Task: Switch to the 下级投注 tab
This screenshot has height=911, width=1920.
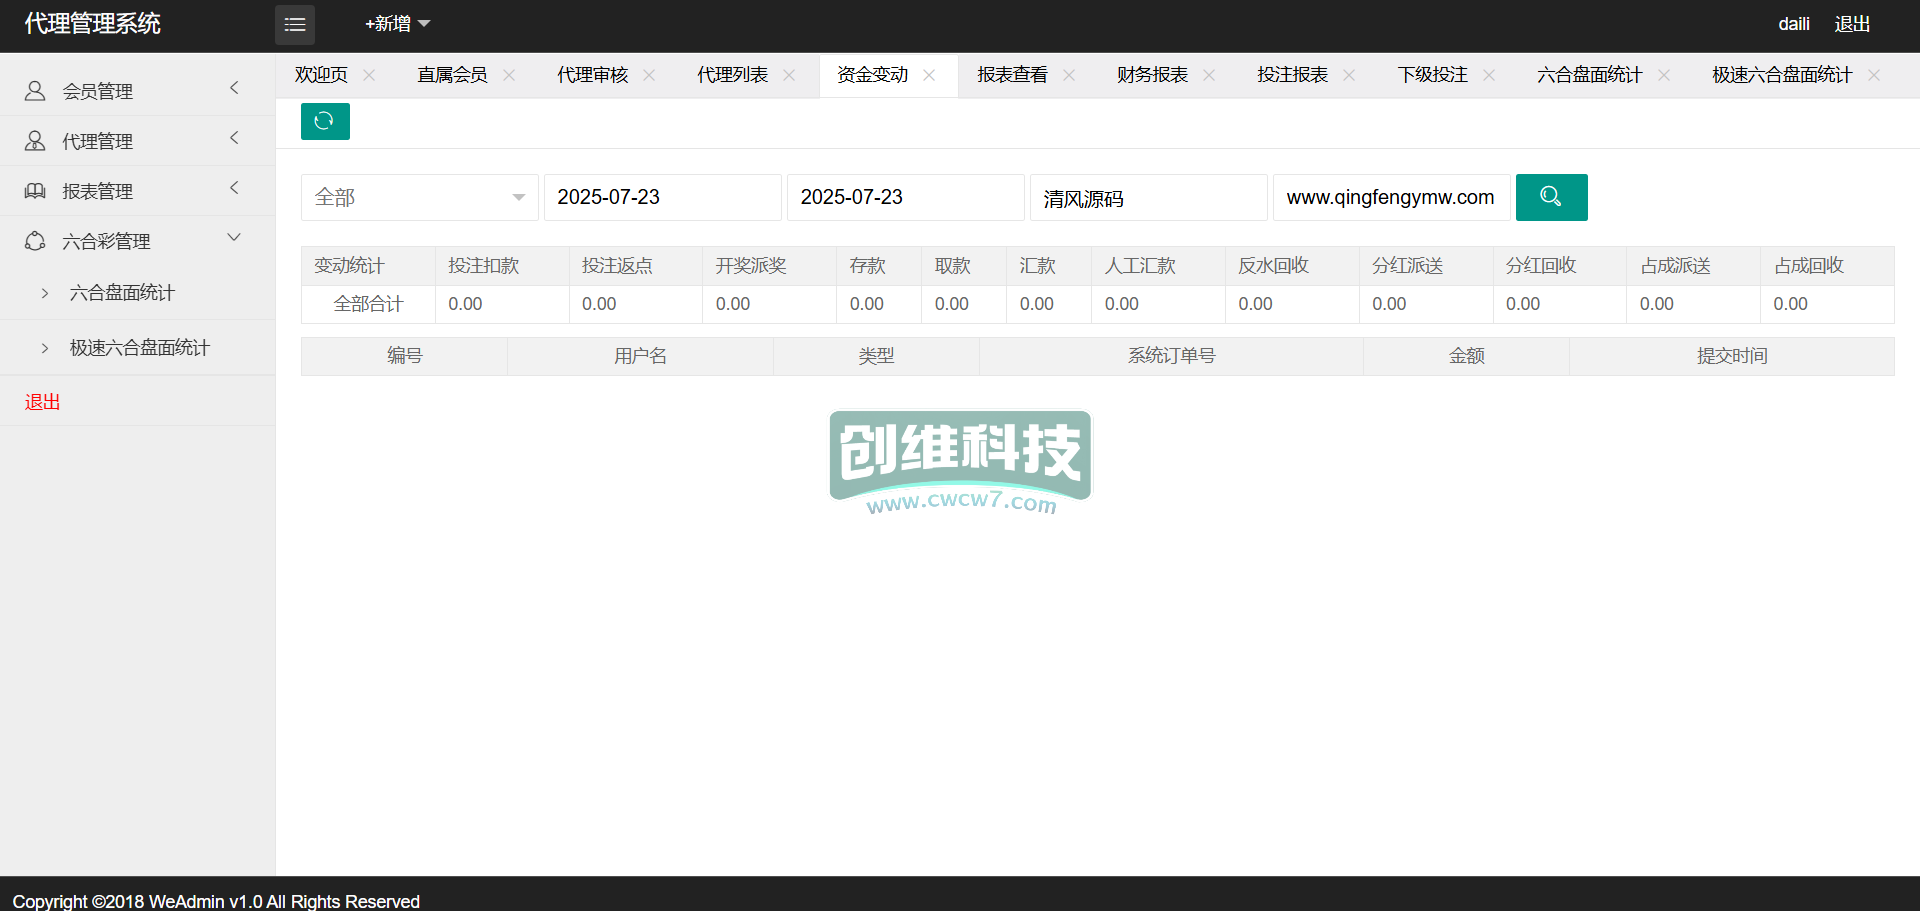Action: tap(1432, 75)
